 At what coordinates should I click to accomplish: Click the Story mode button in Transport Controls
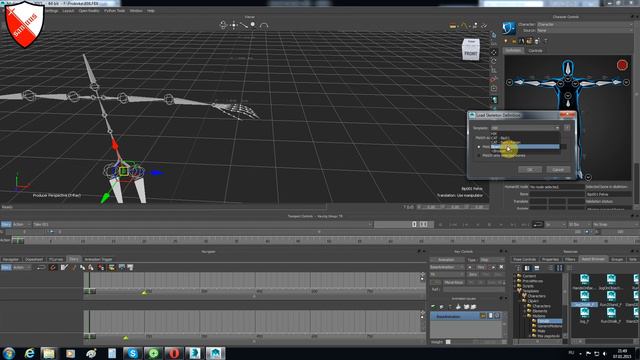point(6,224)
